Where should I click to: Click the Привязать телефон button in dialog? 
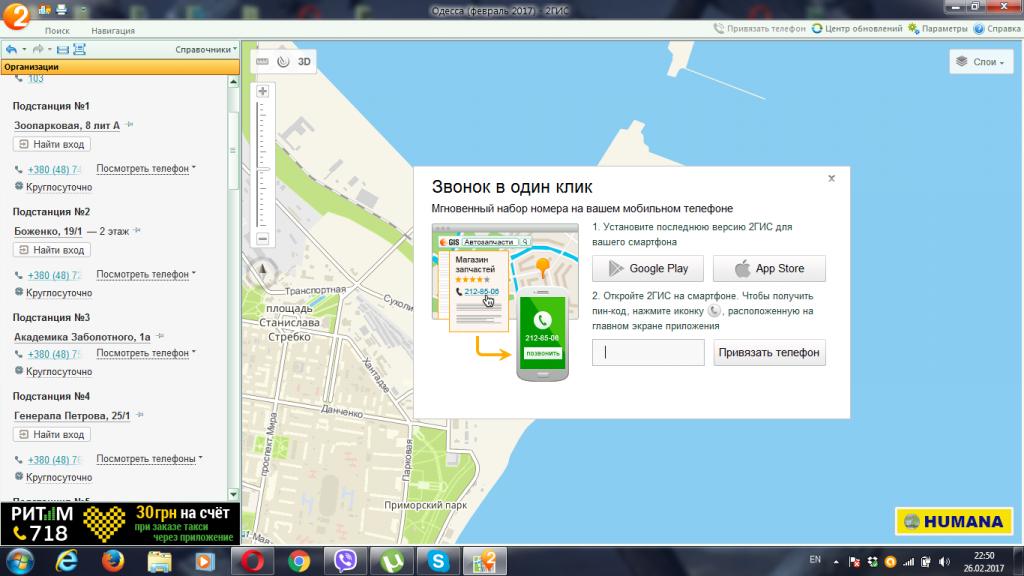[769, 353]
